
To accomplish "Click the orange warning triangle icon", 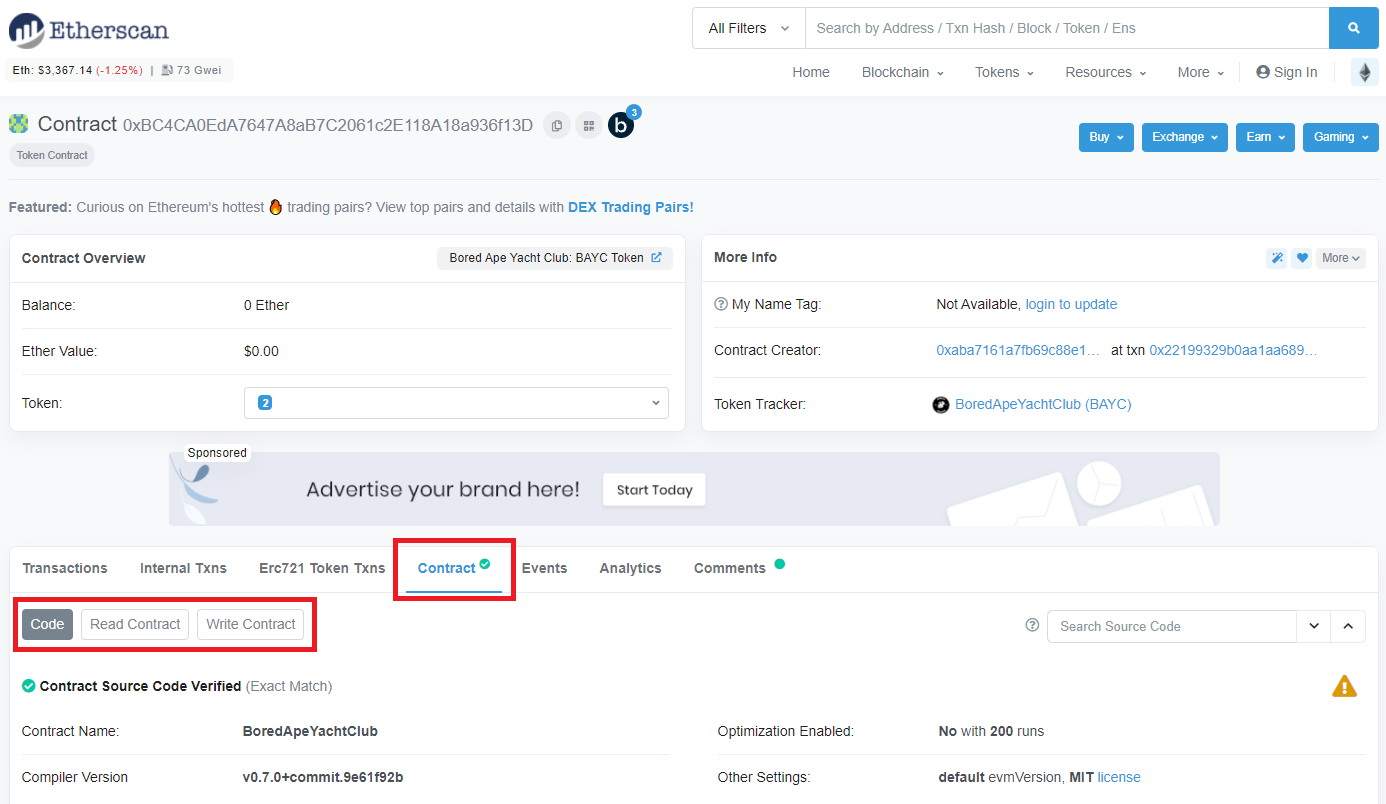I will 1344,686.
